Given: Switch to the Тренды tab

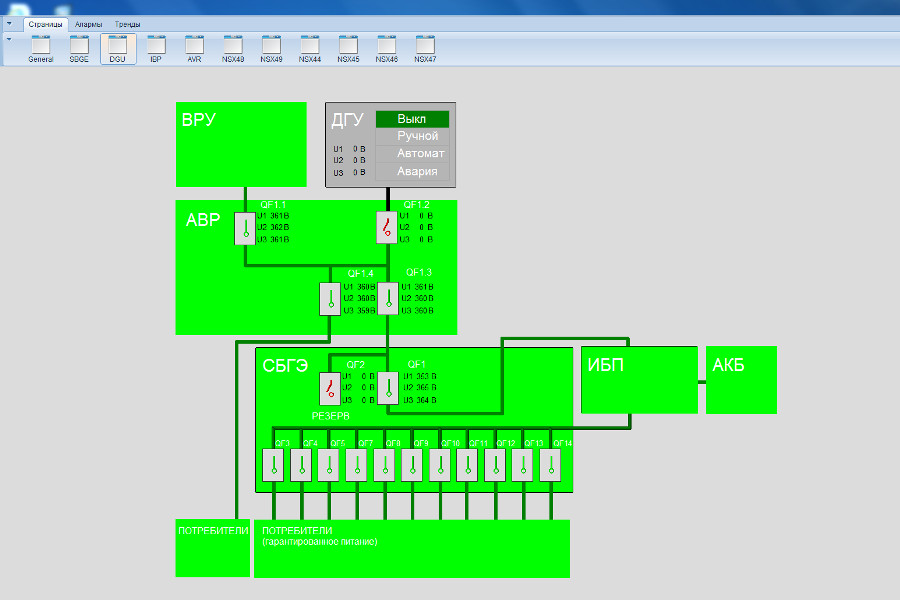Looking at the screenshot, I should point(127,24).
